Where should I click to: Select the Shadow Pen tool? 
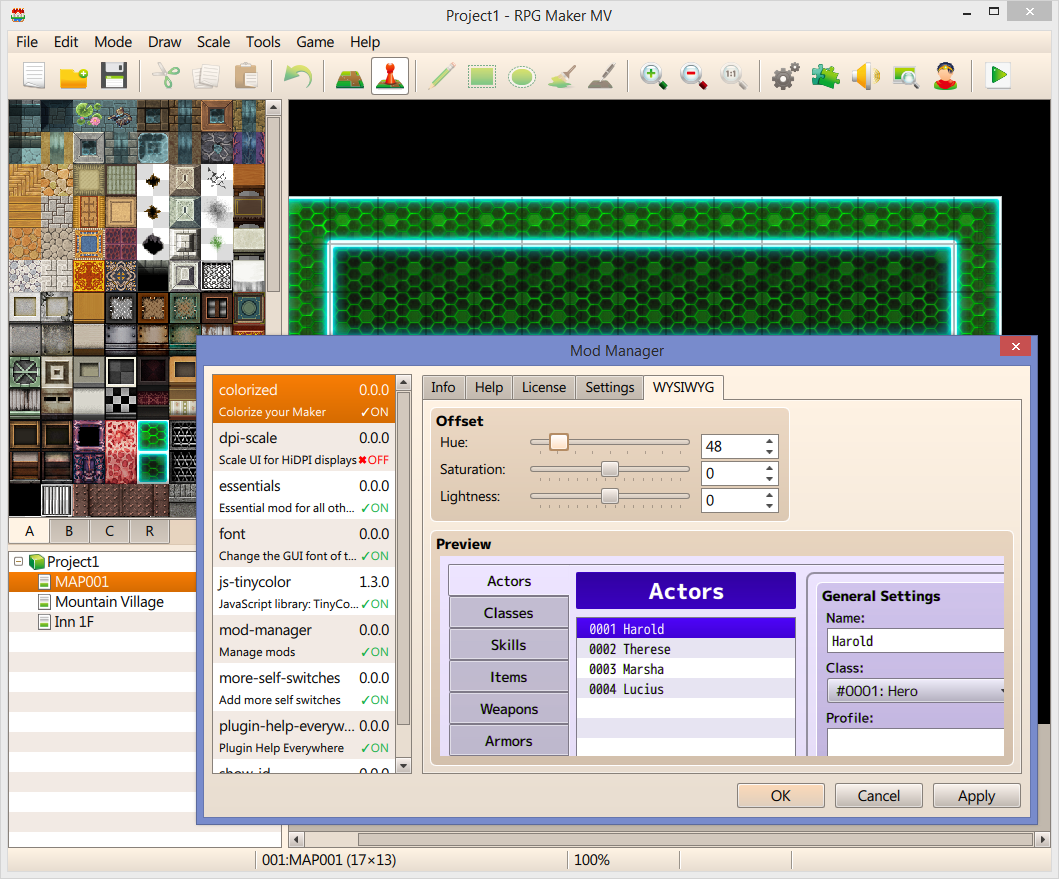(602, 76)
